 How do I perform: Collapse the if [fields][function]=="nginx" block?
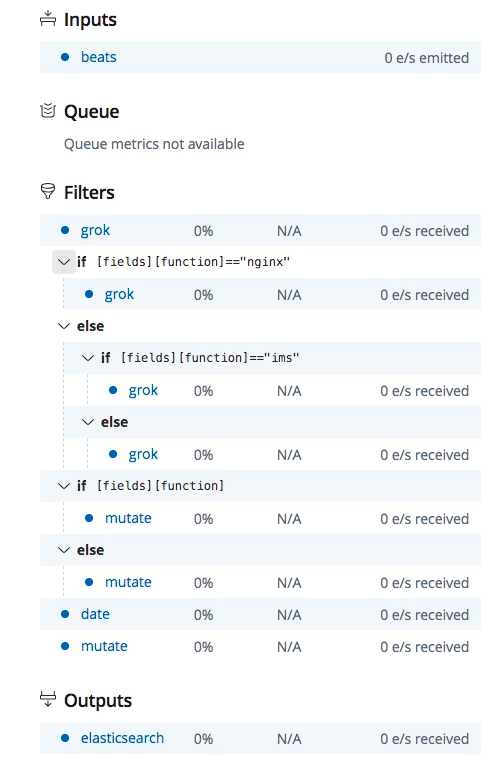click(64, 262)
